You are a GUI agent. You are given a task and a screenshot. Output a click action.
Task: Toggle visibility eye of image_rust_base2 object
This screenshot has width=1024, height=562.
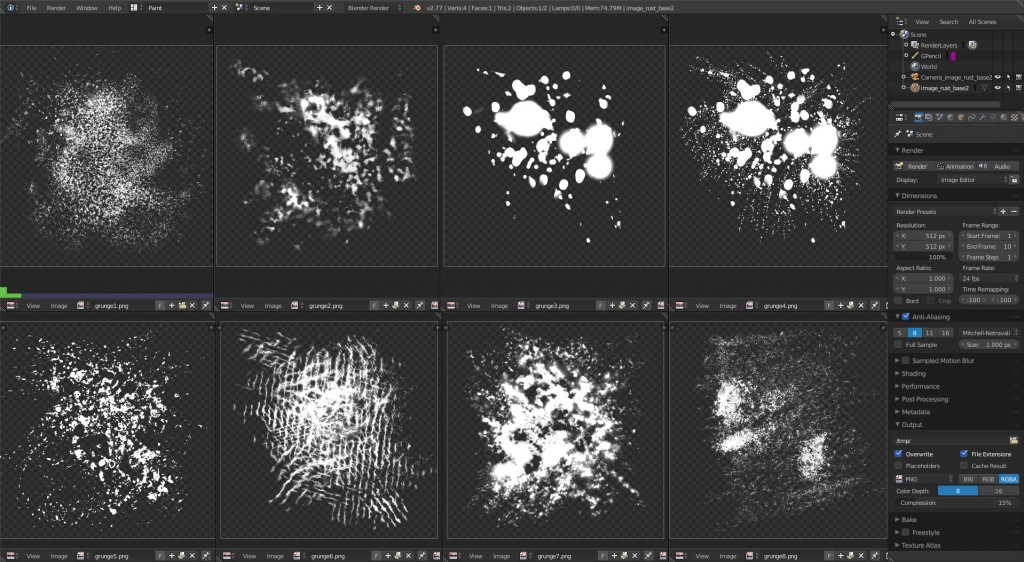(x=997, y=88)
